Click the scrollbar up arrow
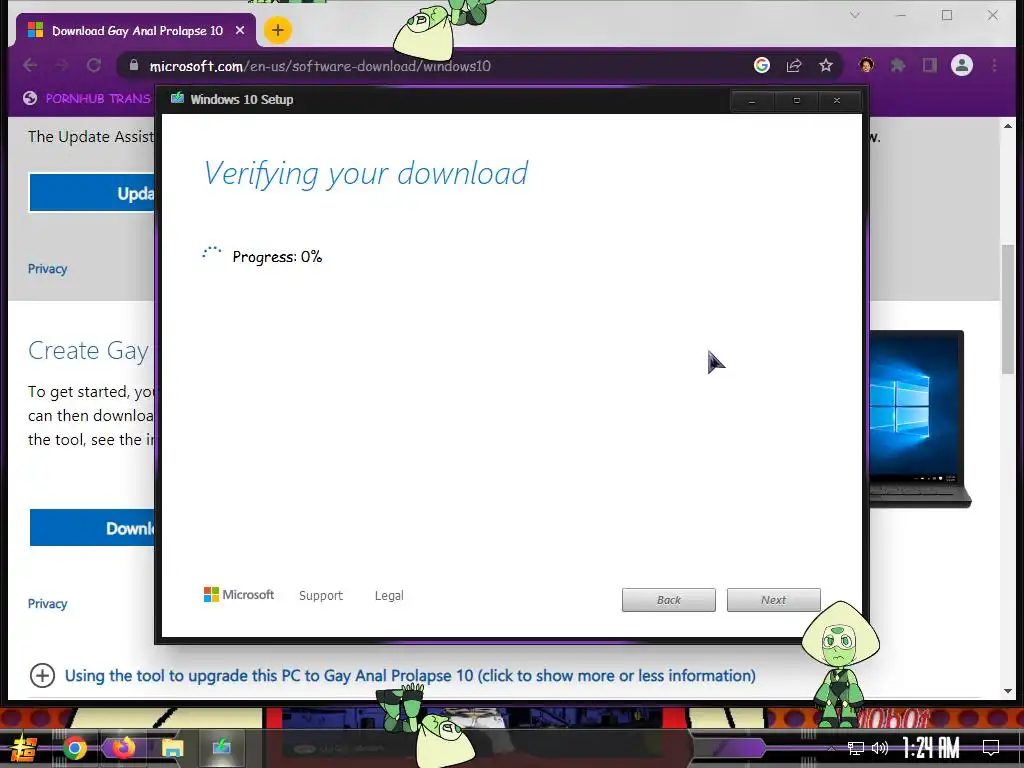The image size is (1024, 768). 1008,126
